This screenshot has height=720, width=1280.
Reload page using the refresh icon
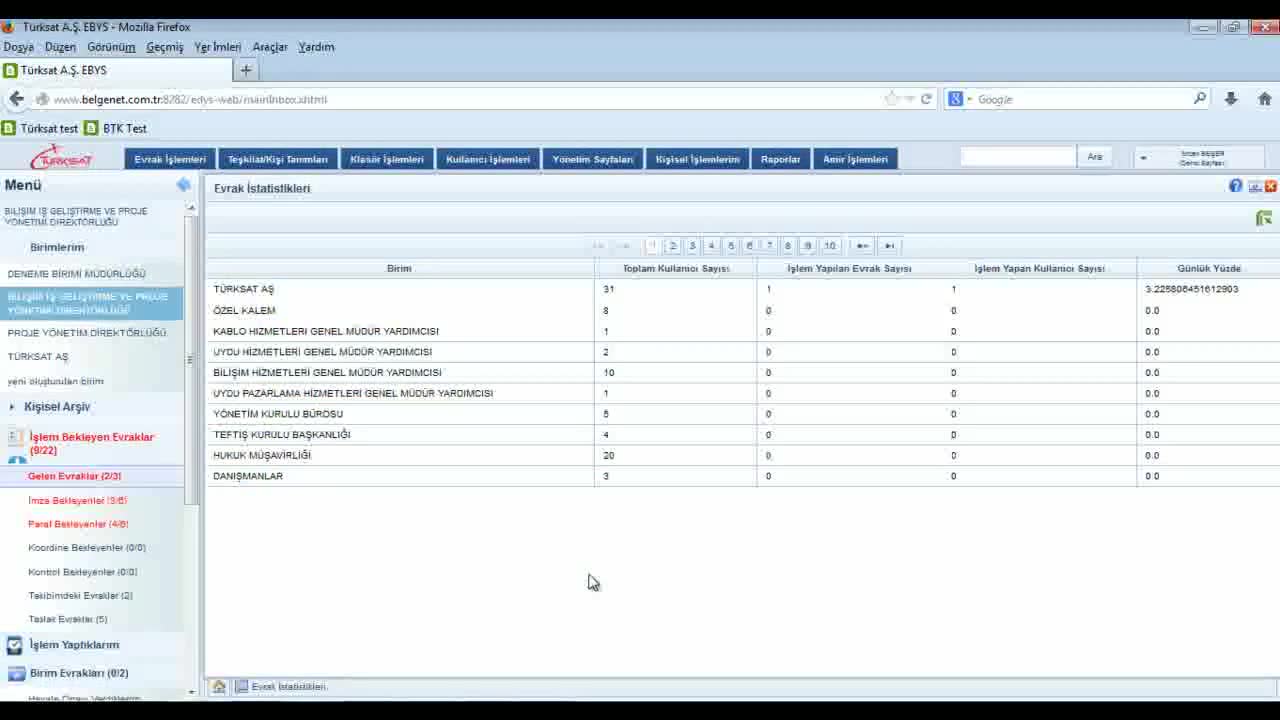click(x=926, y=99)
